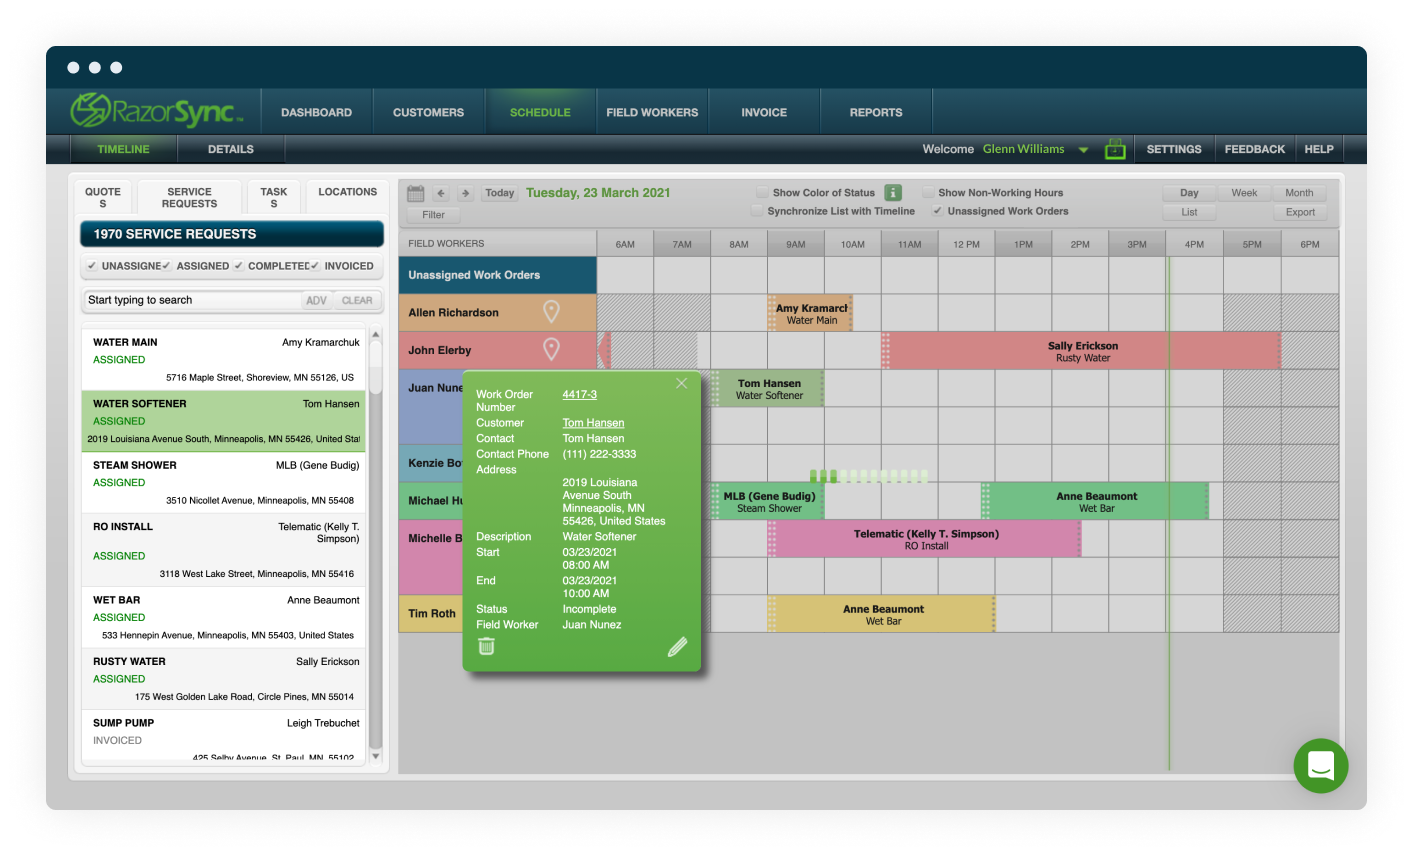Select the Quotes tab
Viewport: 1413px width, 856px height.
click(103, 197)
